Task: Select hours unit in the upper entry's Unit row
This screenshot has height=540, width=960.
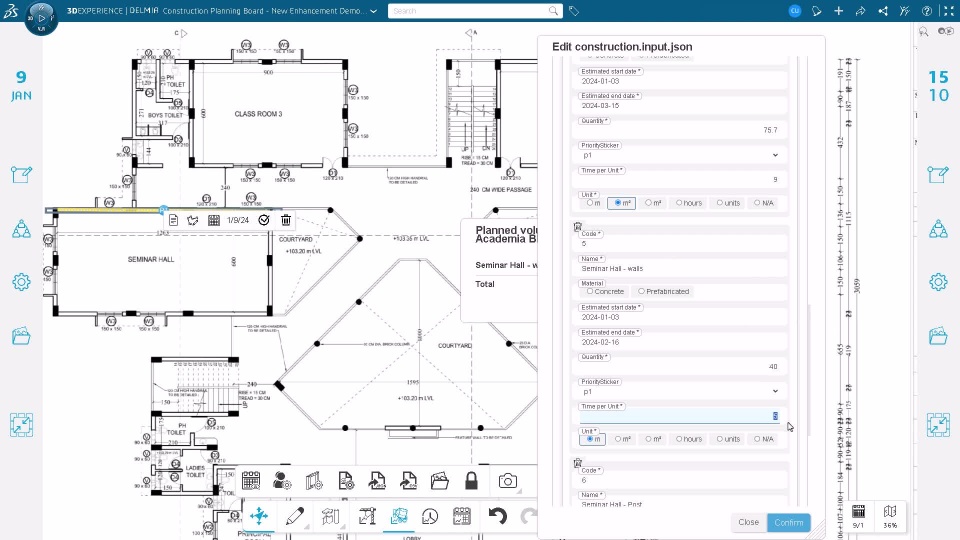Action: tap(678, 203)
